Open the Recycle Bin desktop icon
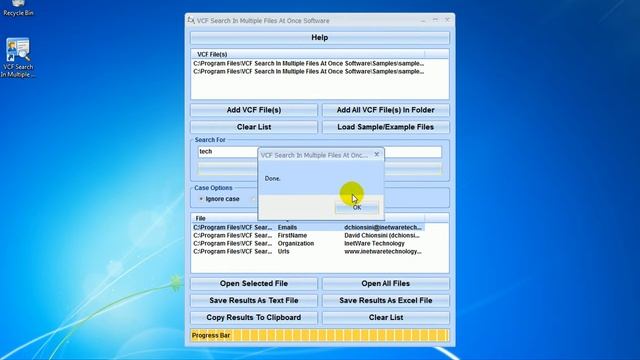Screen dimensions: 640x360 [18, 8]
